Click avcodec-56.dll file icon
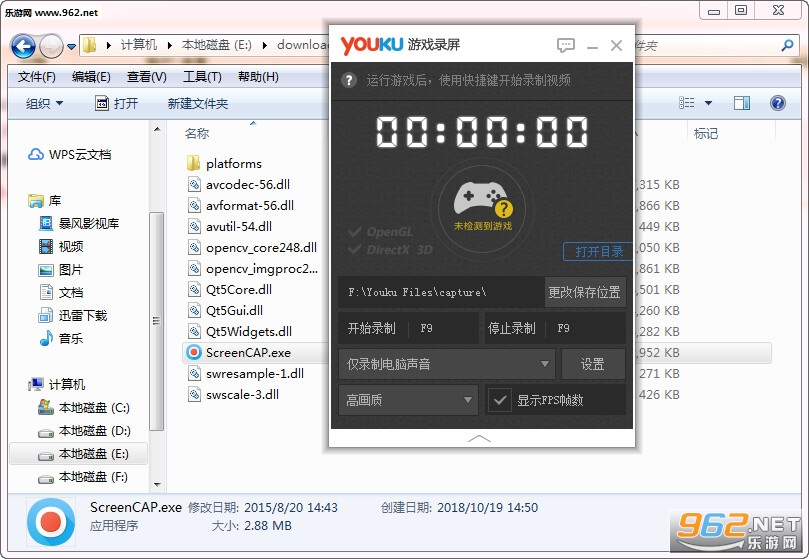The width and height of the screenshot is (809, 559). pyautogui.click(x=194, y=184)
